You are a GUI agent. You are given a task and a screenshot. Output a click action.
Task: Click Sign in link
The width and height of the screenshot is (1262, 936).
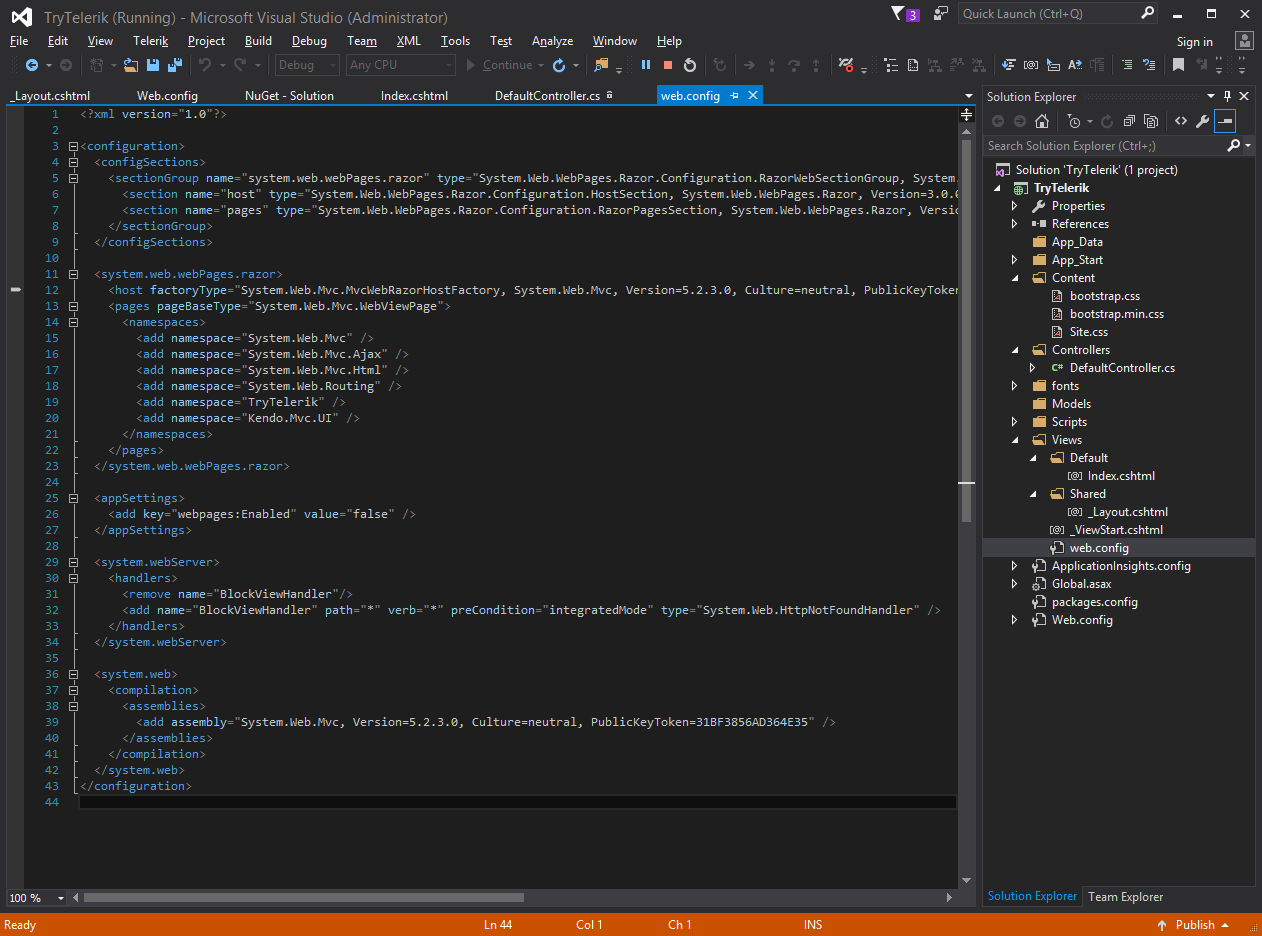click(x=1194, y=42)
